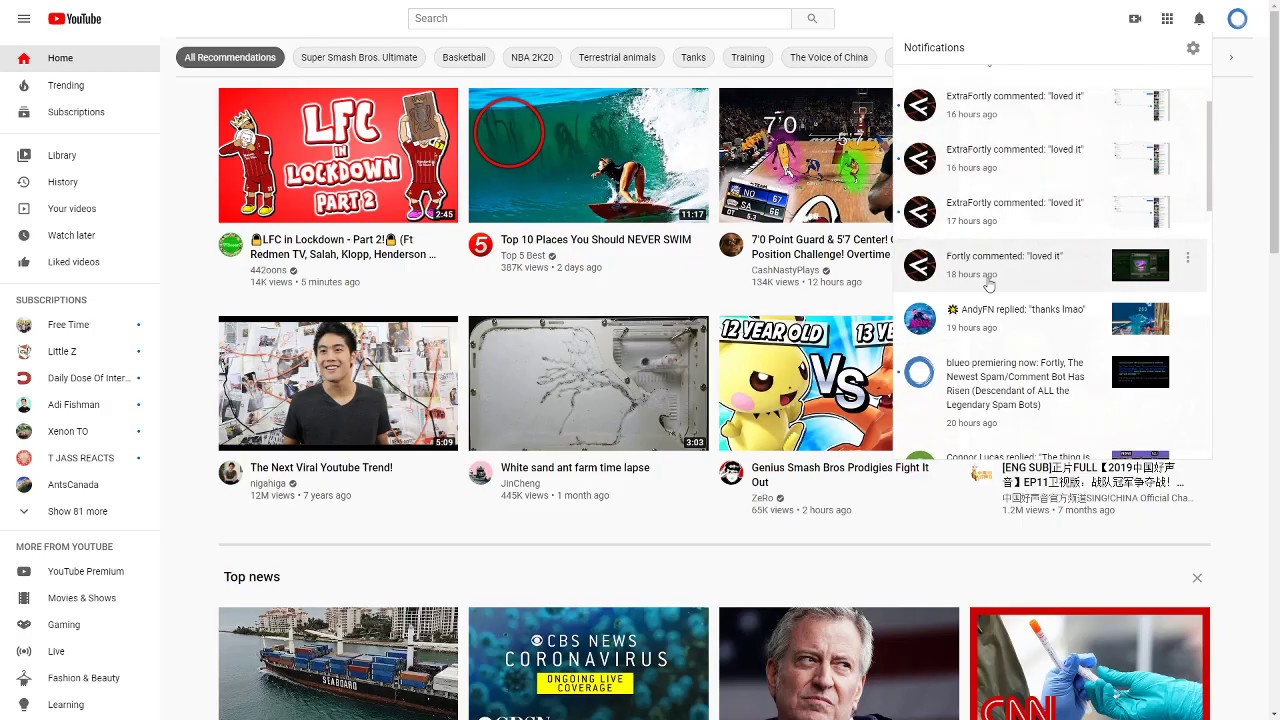Play White sand ant farm thumbnail
Screen dimensions: 1280x720
(x=588, y=383)
